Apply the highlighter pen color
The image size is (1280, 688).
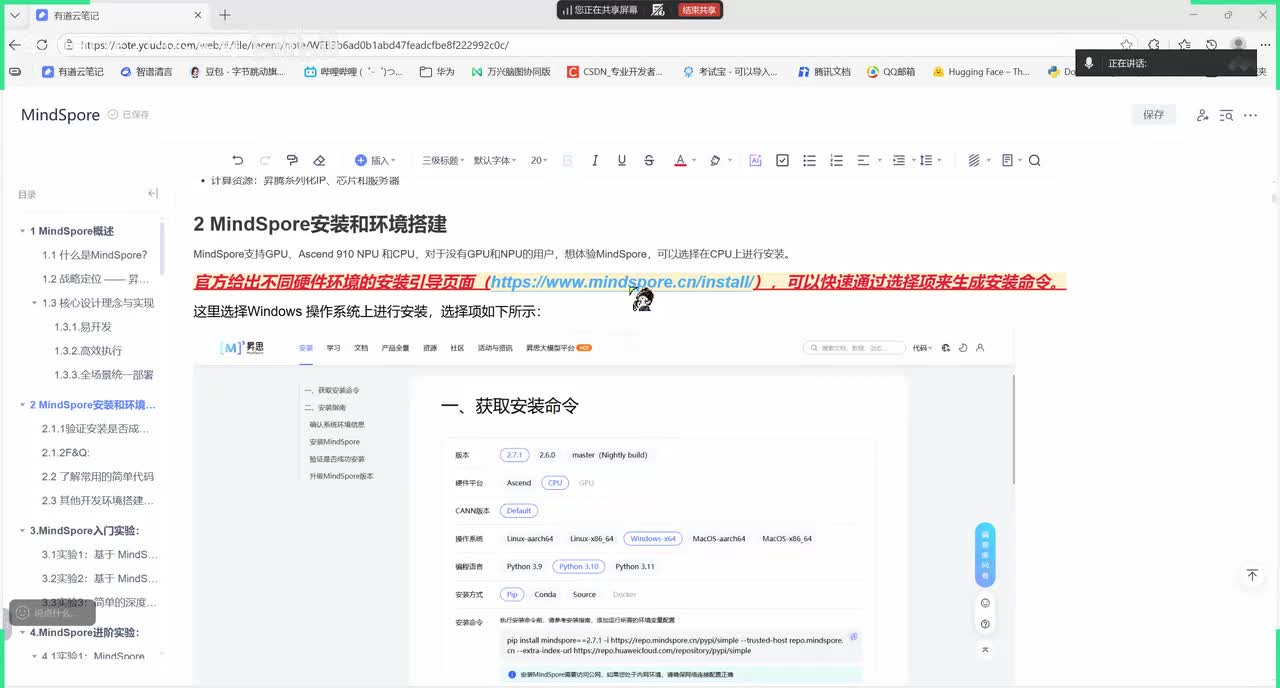point(715,160)
